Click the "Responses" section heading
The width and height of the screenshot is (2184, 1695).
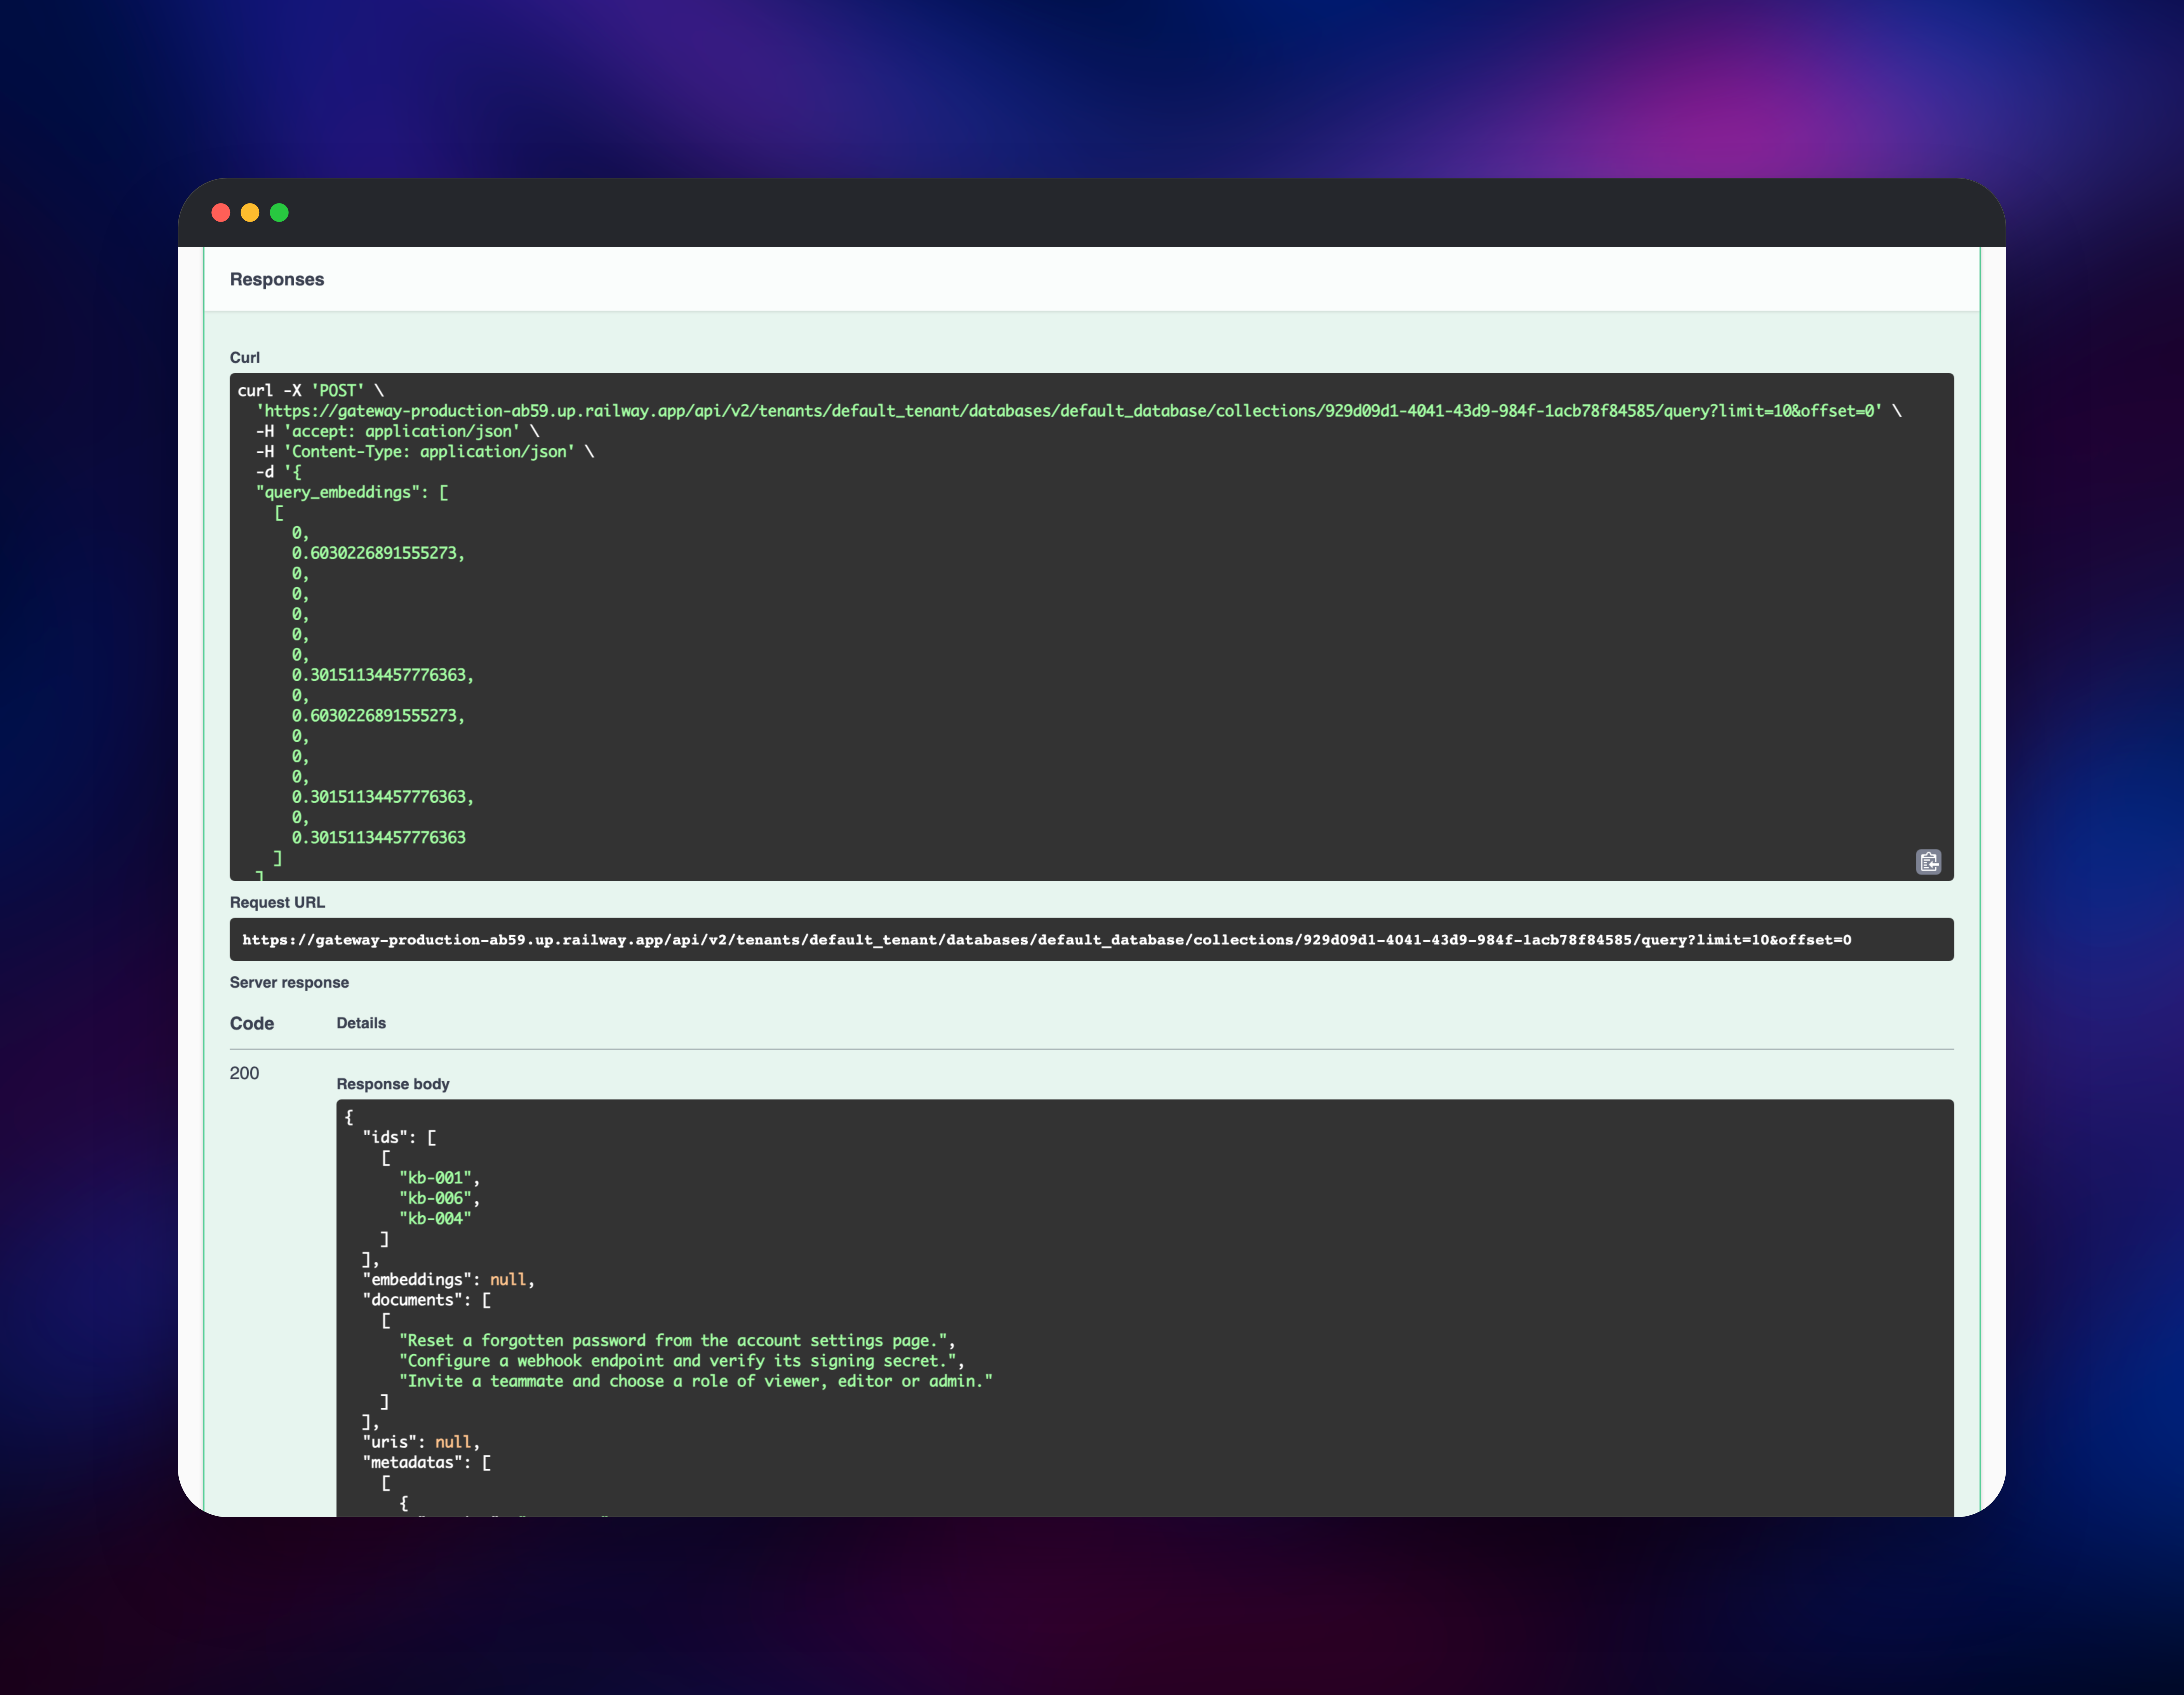277,280
